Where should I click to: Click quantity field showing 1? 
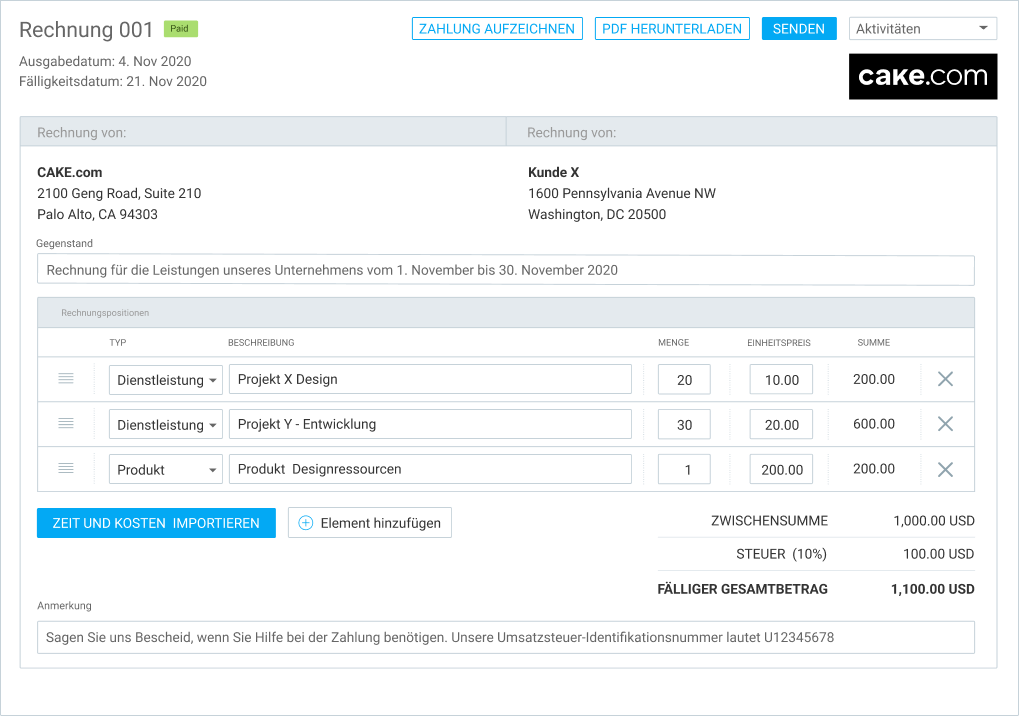click(684, 470)
